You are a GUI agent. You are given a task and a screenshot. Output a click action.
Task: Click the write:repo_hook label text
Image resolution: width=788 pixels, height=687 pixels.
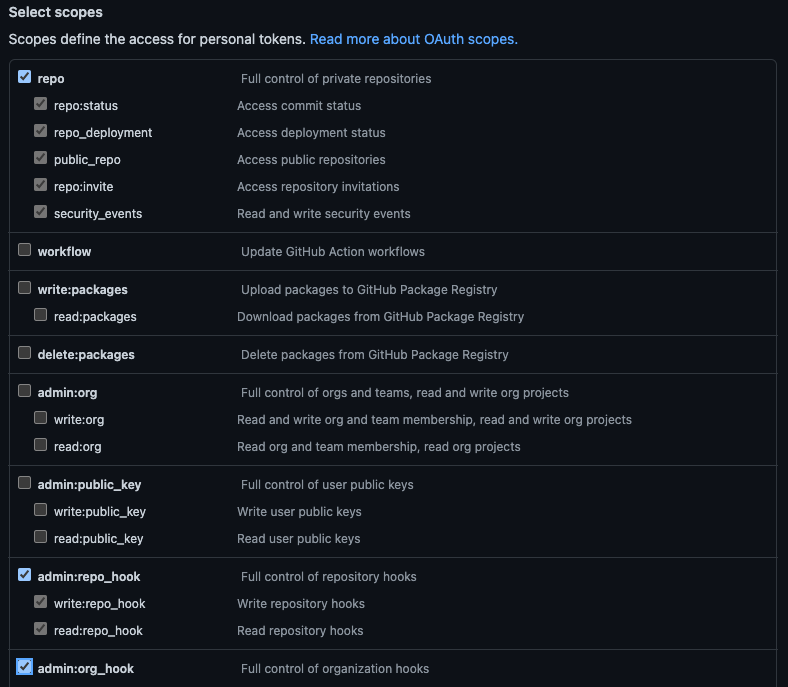click(100, 604)
